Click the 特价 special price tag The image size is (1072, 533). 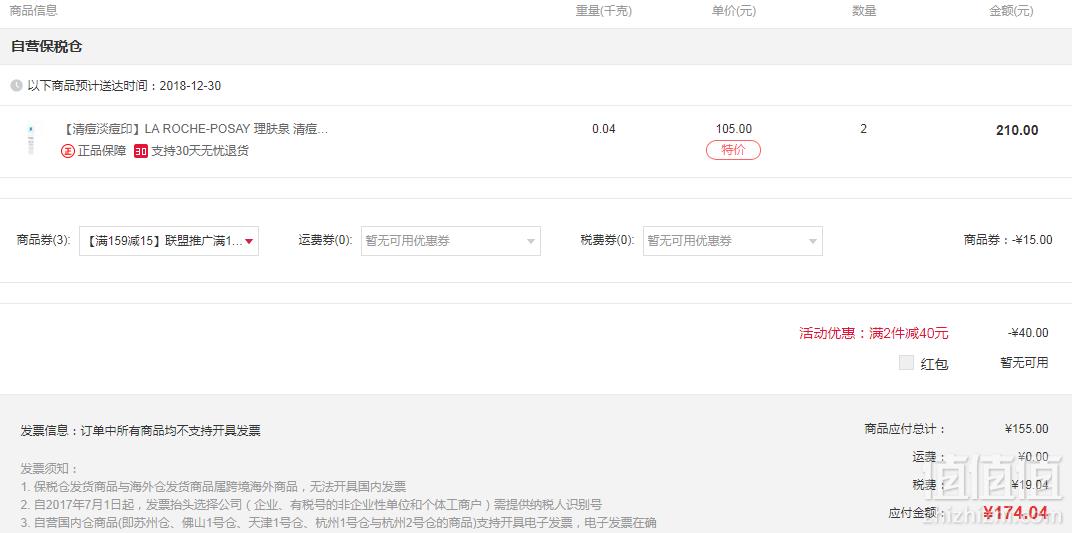[733, 150]
